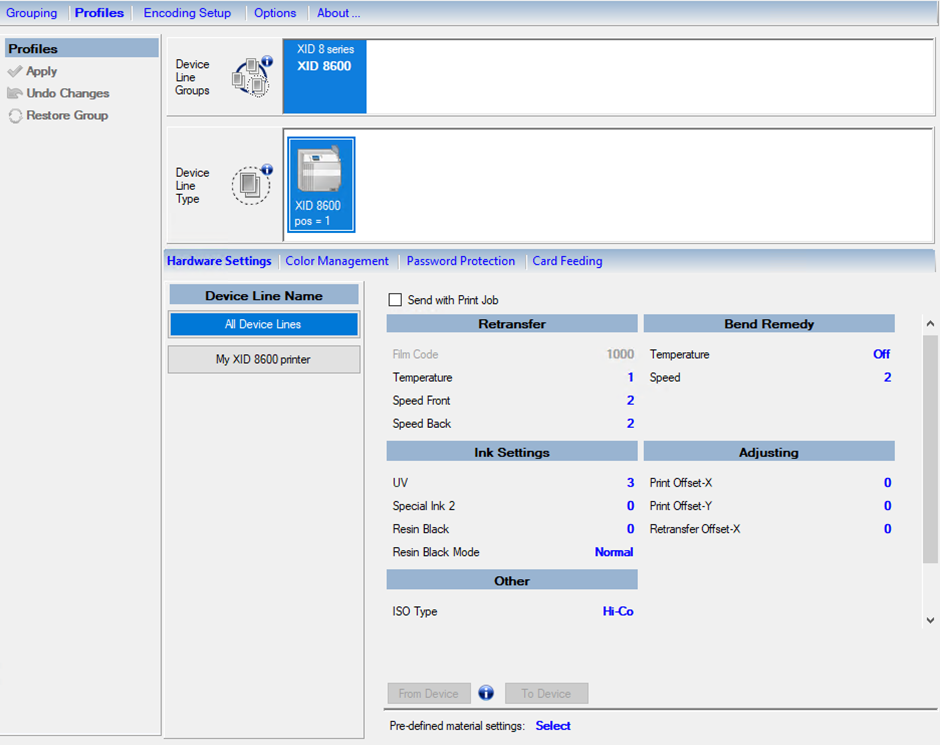Viewport: 940px width, 745px height.
Task: Open info badge on Device Line Type icon
Action: click(x=267, y=170)
